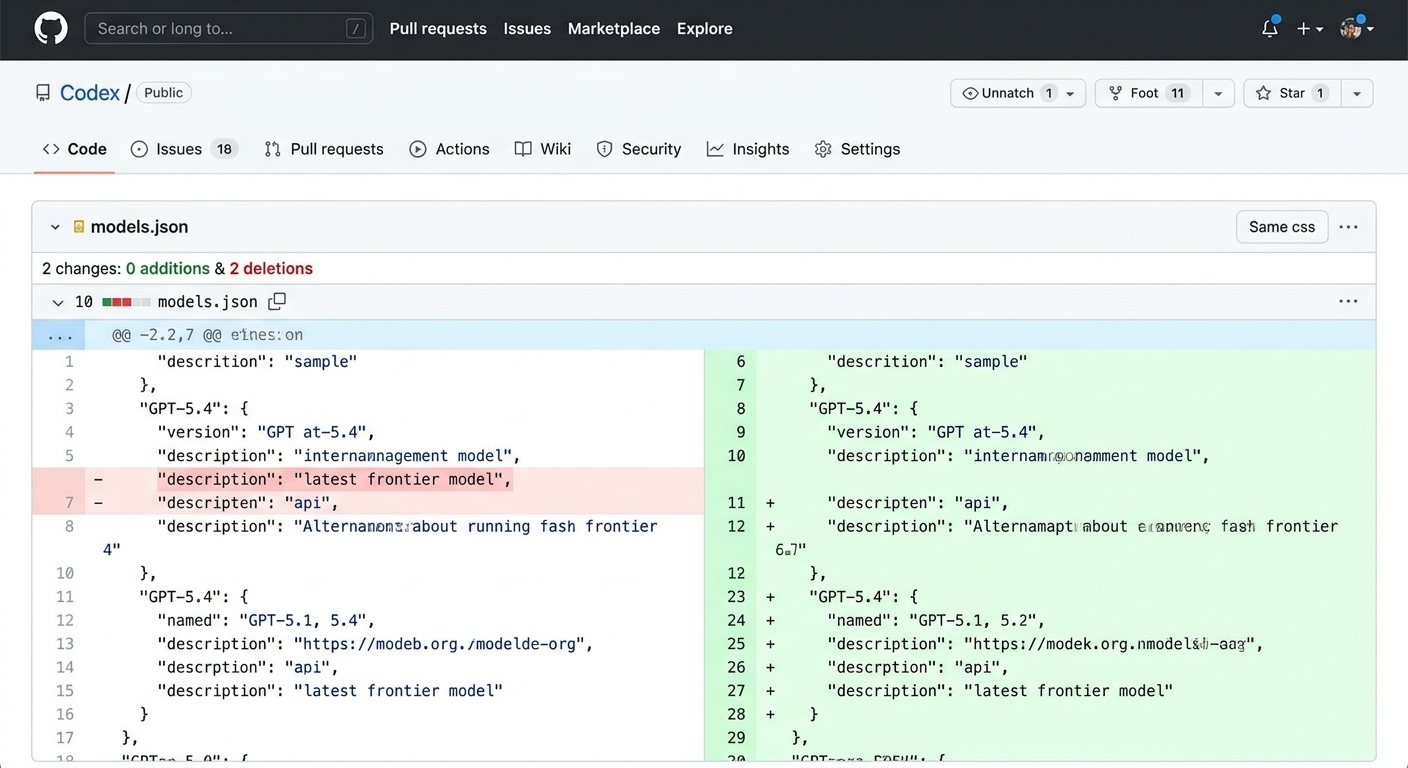Click the diffstat colored squares
This screenshot has width=1408, height=768.
tap(126, 302)
